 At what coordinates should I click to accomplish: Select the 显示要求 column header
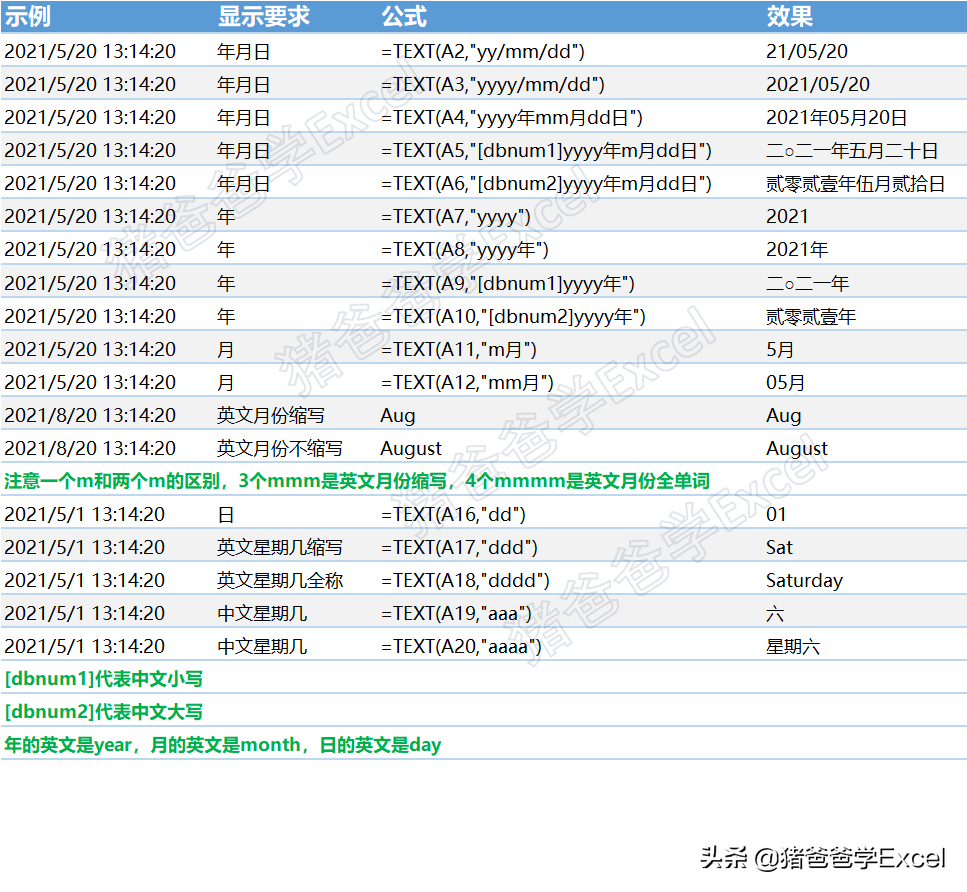click(x=264, y=17)
